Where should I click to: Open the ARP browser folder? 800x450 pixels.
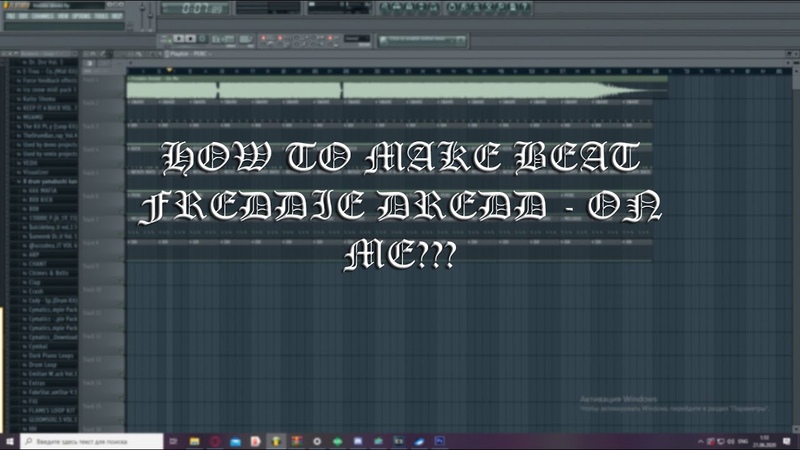pos(31,255)
